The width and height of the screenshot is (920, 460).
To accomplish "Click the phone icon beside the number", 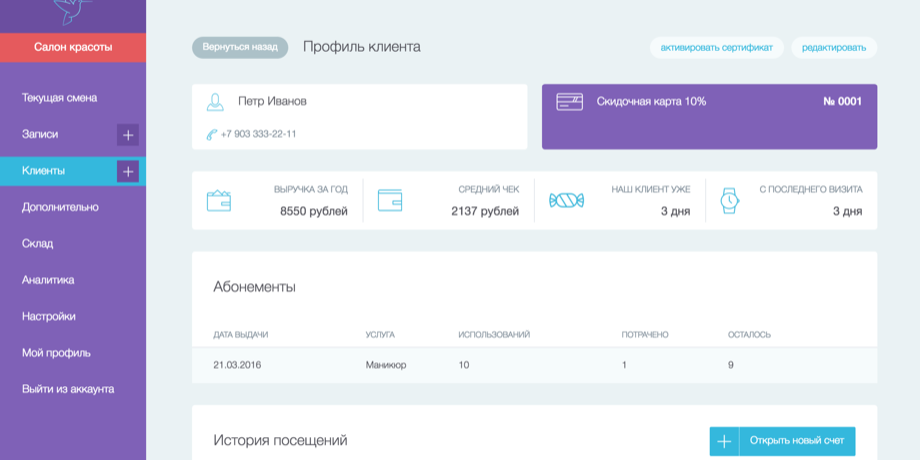I will click(x=212, y=134).
